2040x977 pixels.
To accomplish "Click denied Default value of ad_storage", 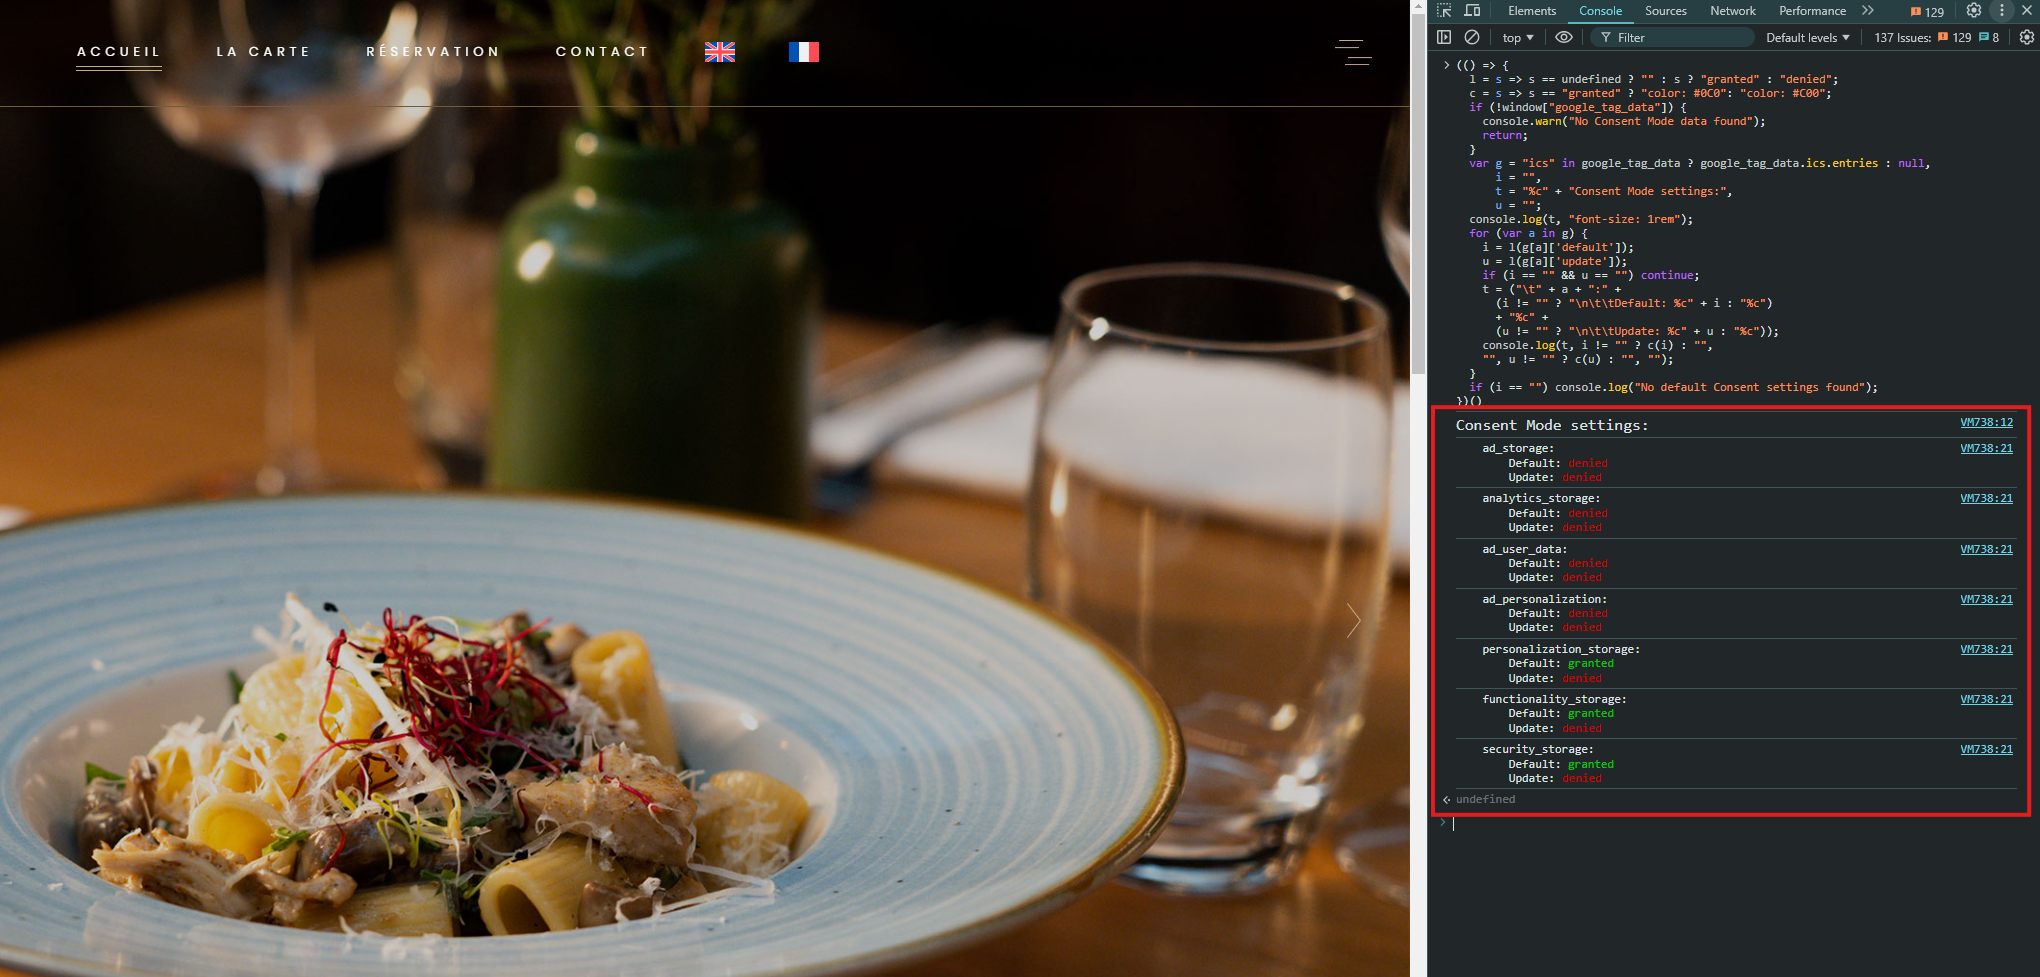I will pyautogui.click(x=1587, y=464).
